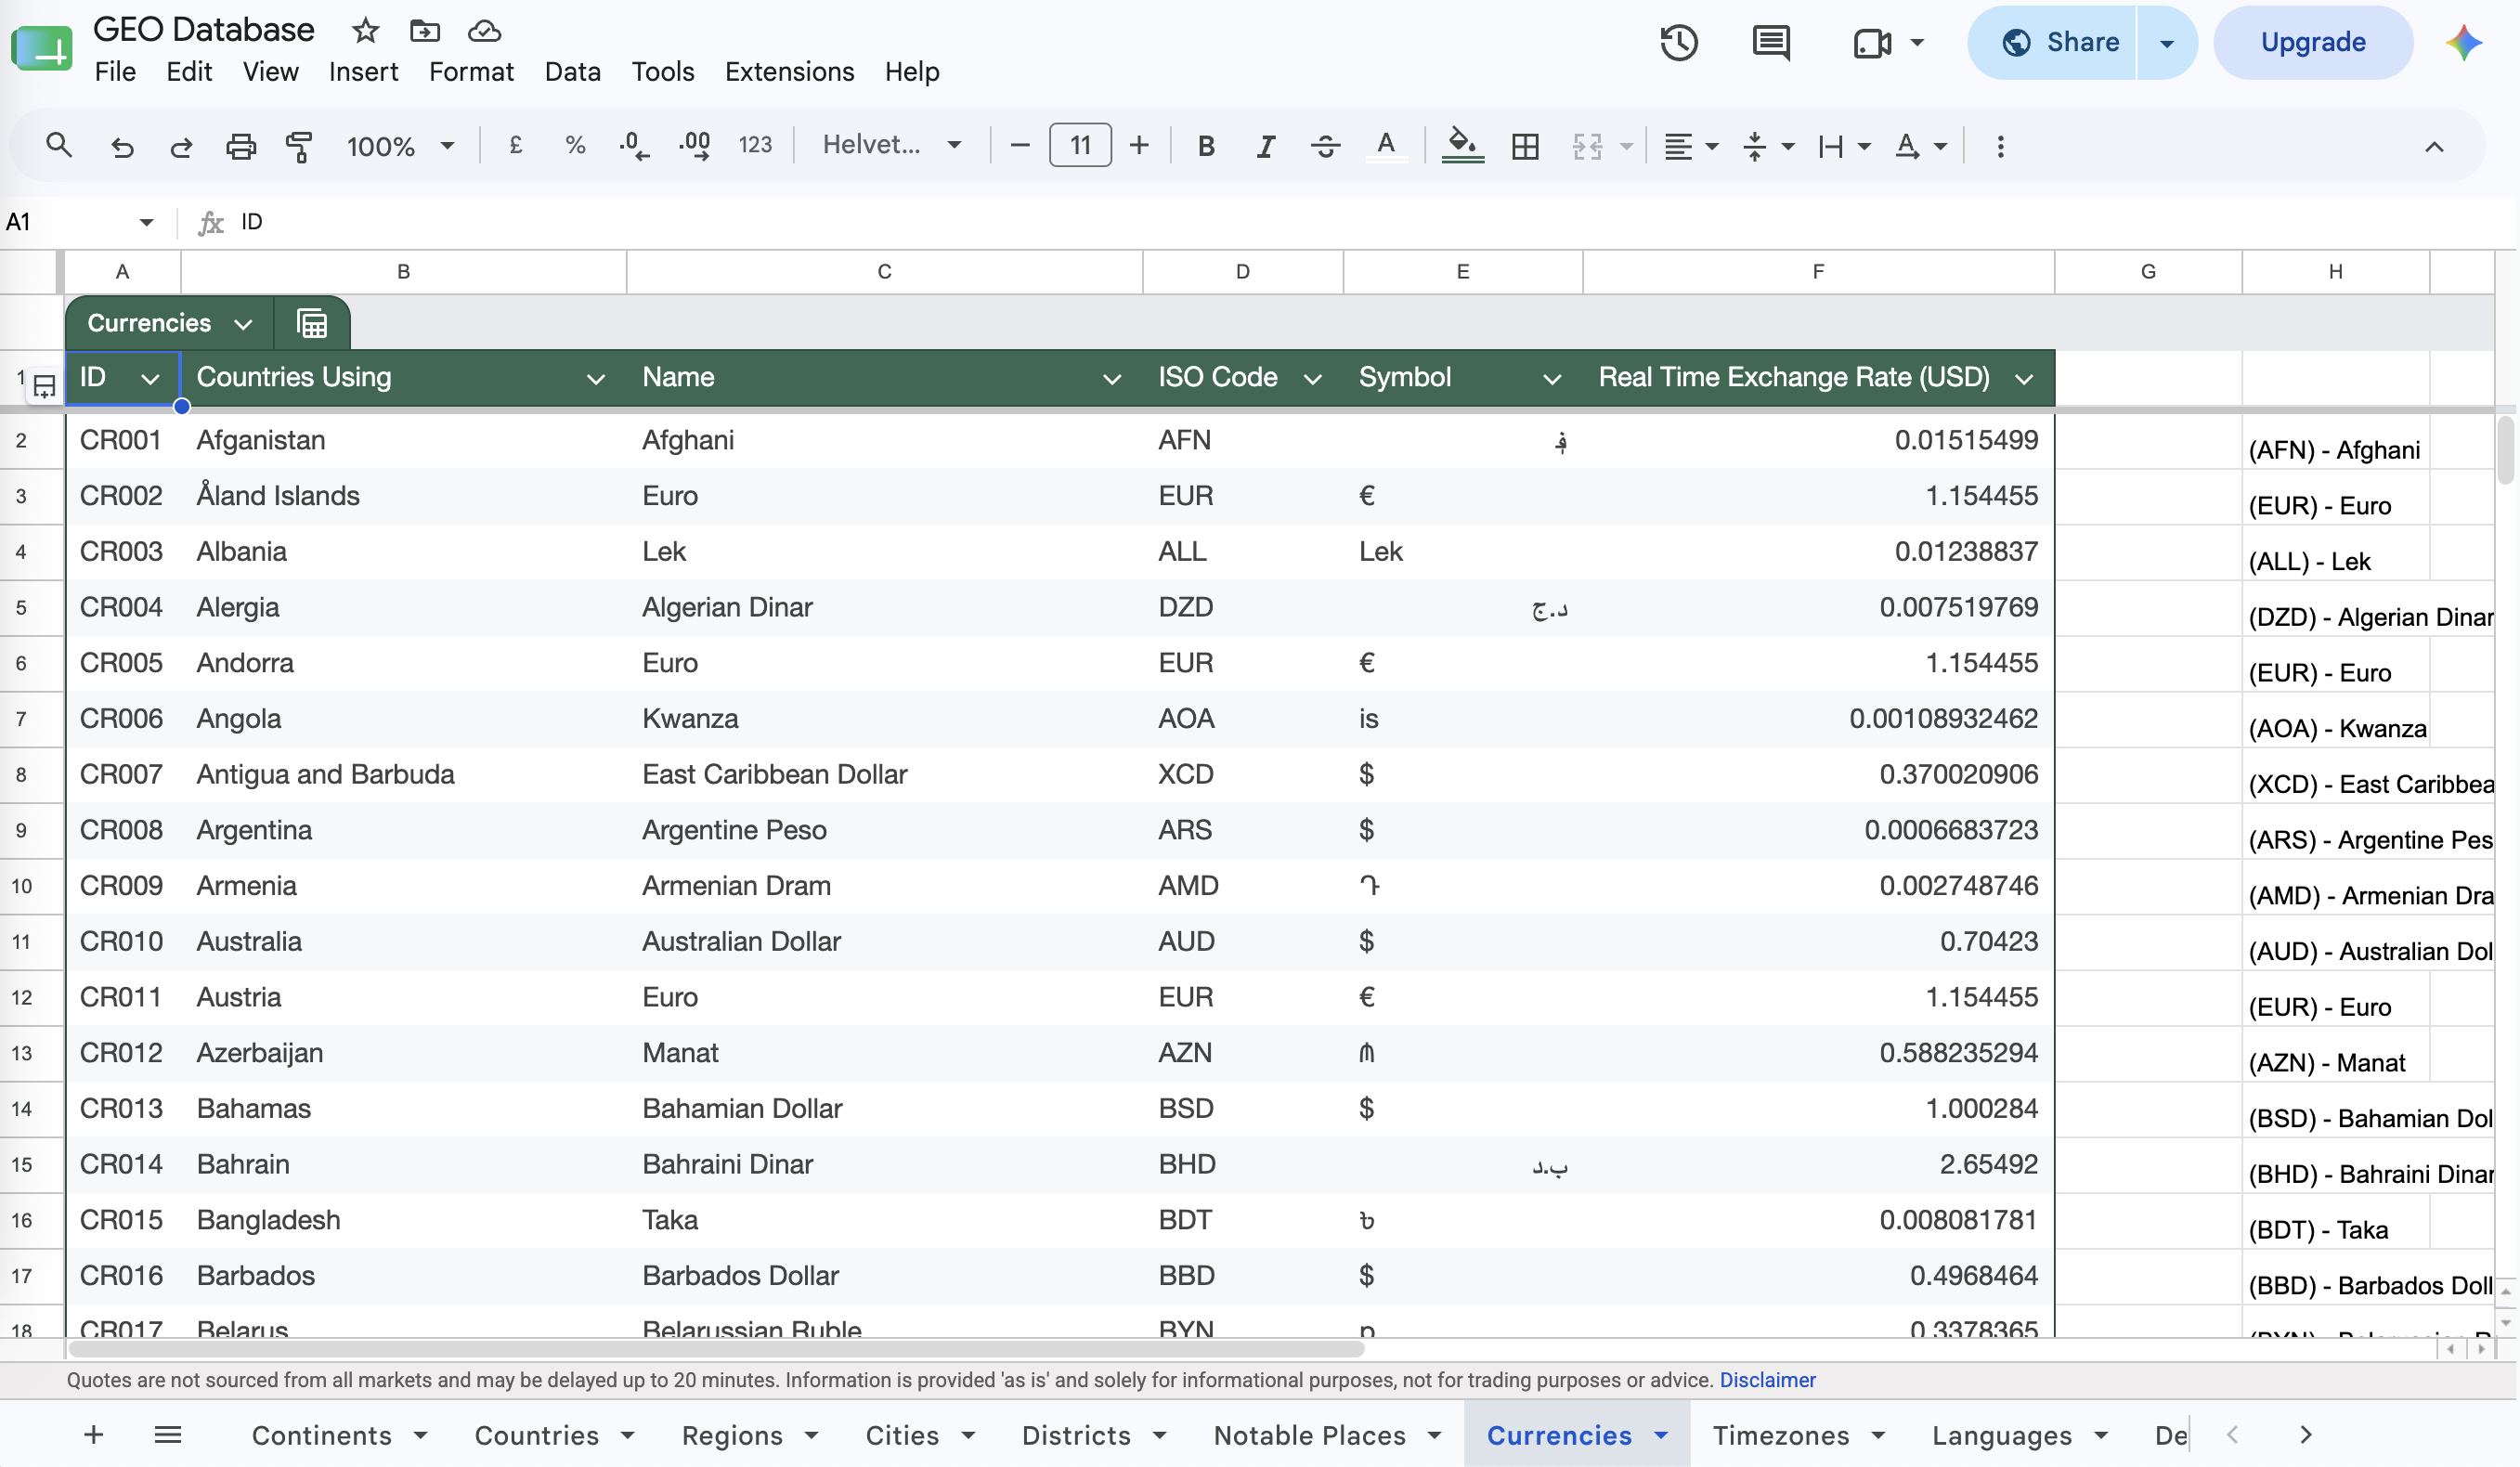Open the Disclaimer link
Viewport: 2520px width, 1467px height.
pos(1767,1380)
